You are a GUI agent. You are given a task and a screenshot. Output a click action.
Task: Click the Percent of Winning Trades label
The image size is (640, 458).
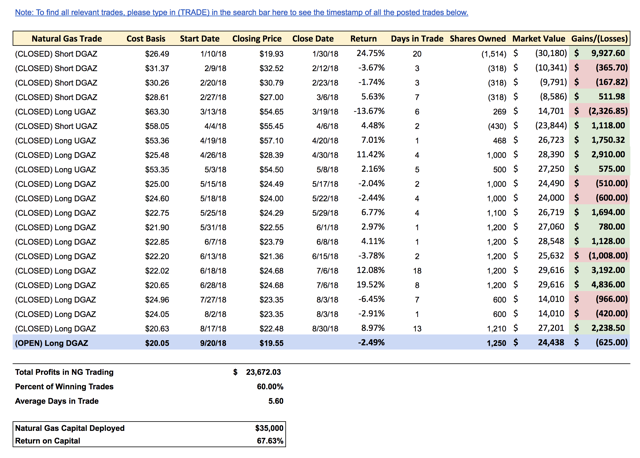coord(64,387)
